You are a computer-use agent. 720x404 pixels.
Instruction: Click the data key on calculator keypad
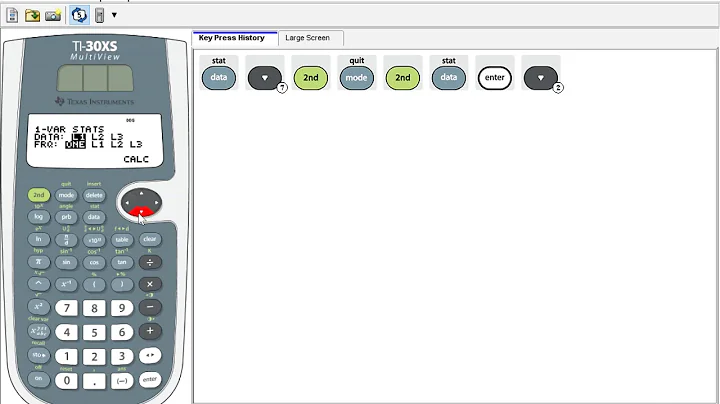coord(94,217)
